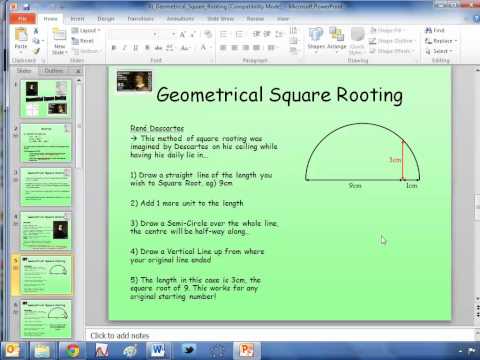Image resolution: width=480 pixels, height=360 pixels.
Task: Switch to the Insert tab
Action: pos(77,19)
